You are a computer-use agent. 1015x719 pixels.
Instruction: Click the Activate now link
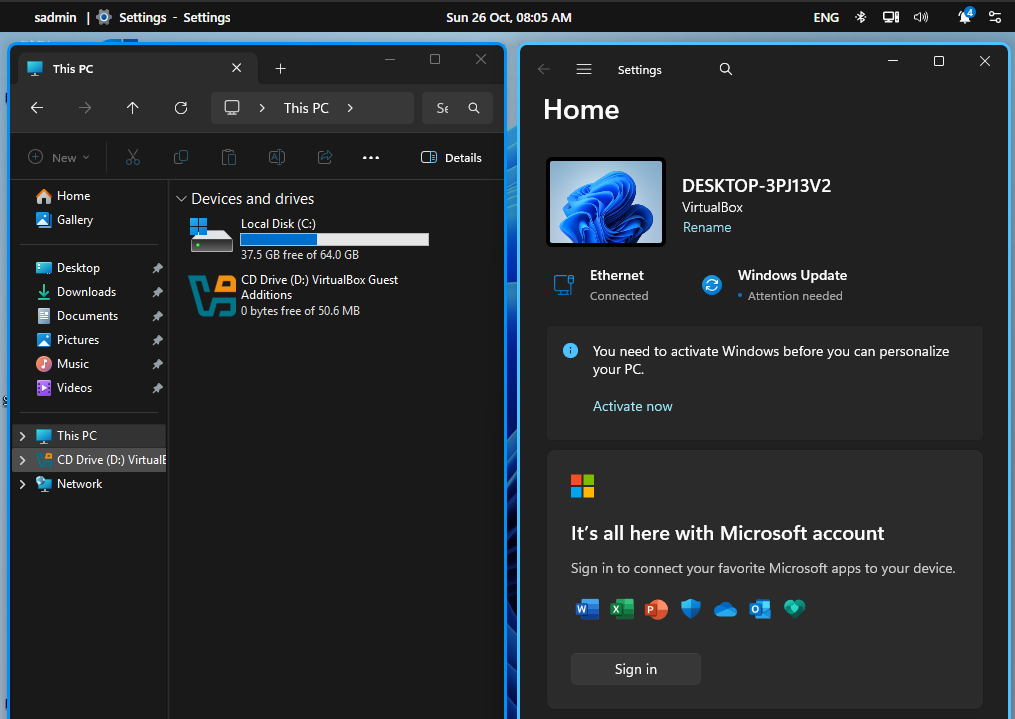point(632,406)
